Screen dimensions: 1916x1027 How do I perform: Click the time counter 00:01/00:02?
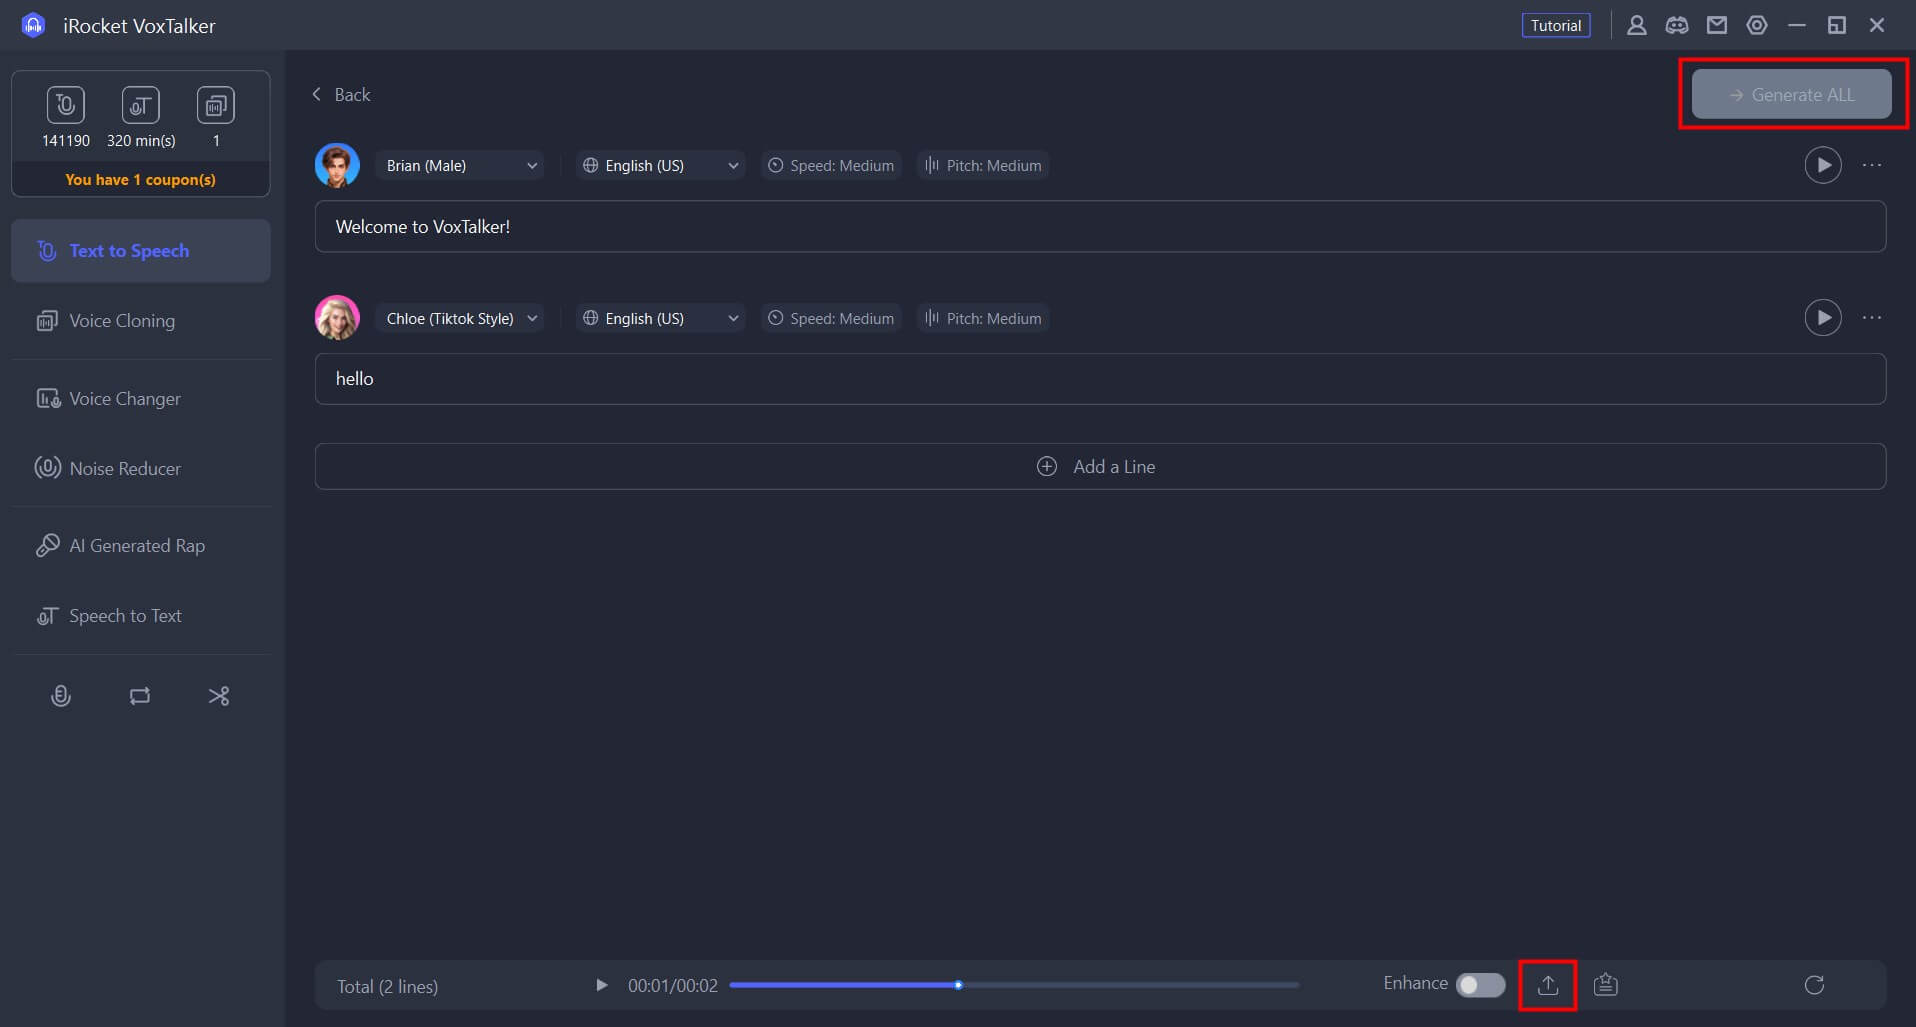[673, 986]
